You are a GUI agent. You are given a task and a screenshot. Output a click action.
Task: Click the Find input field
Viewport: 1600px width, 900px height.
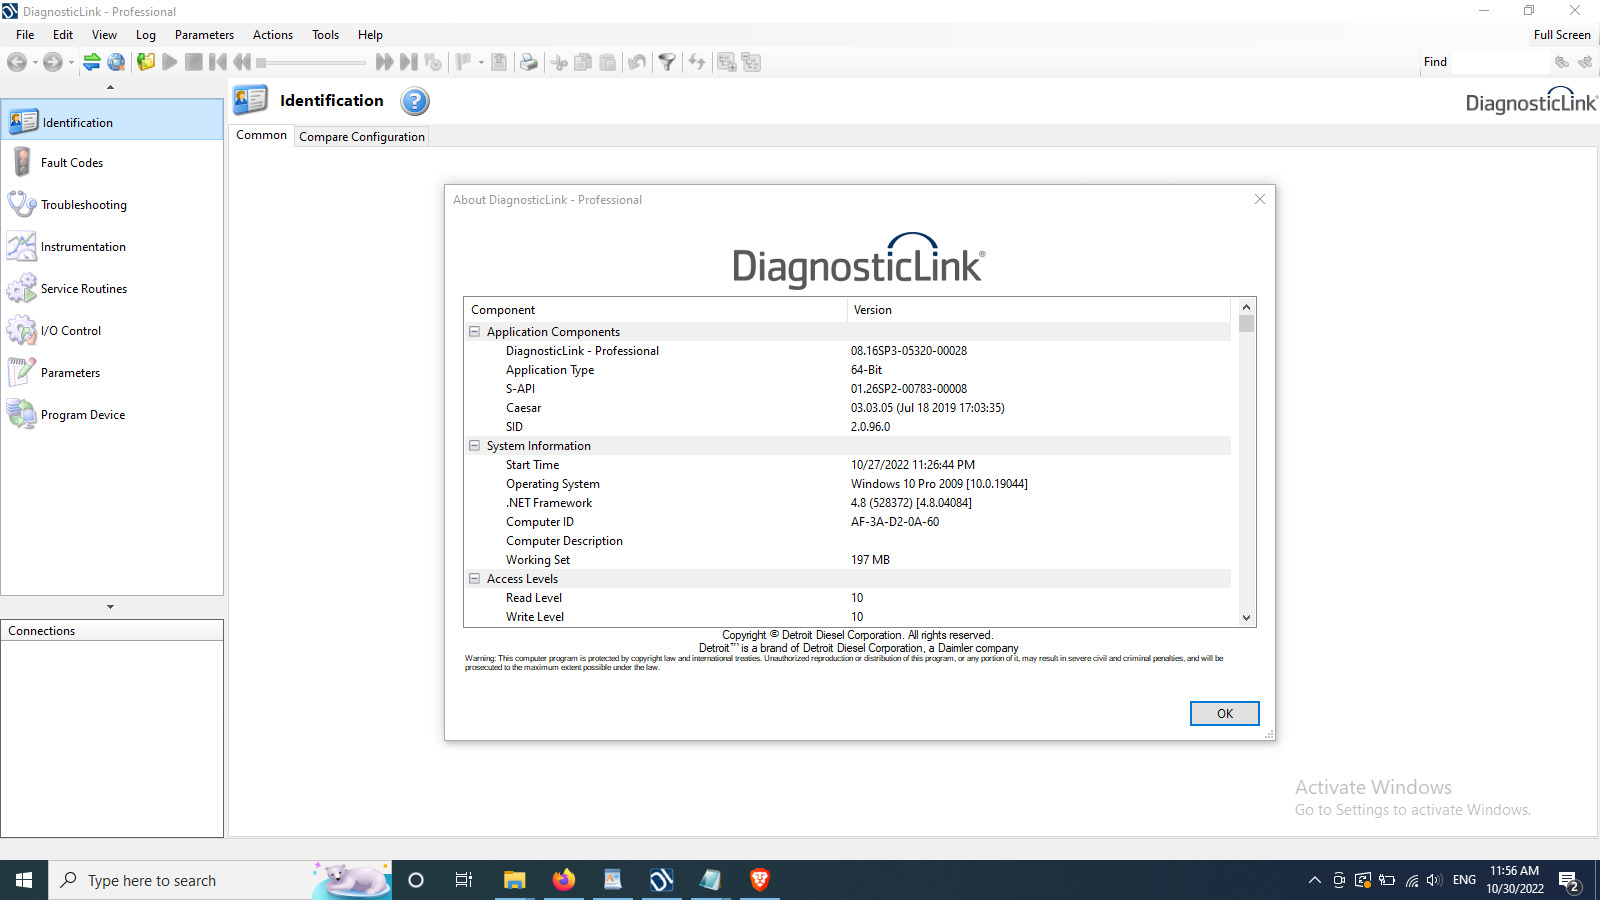(1498, 62)
